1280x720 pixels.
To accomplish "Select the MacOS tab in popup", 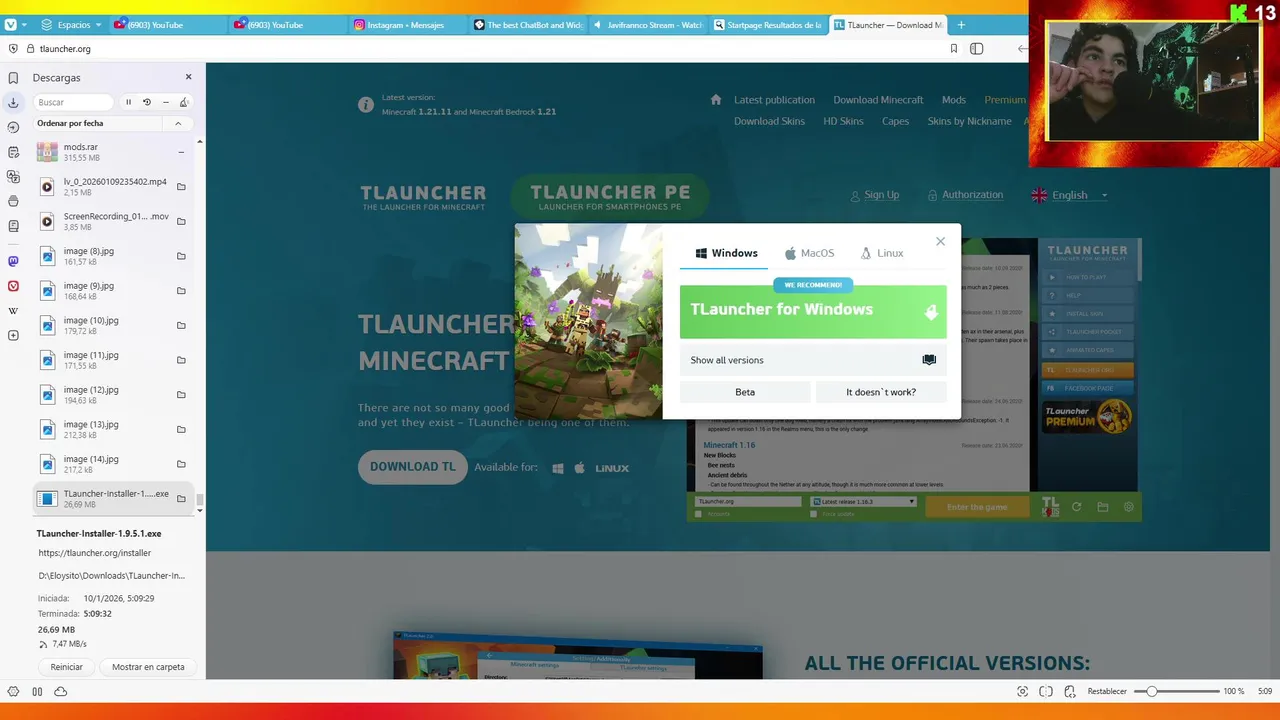I will pyautogui.click(x=810, y=253).
